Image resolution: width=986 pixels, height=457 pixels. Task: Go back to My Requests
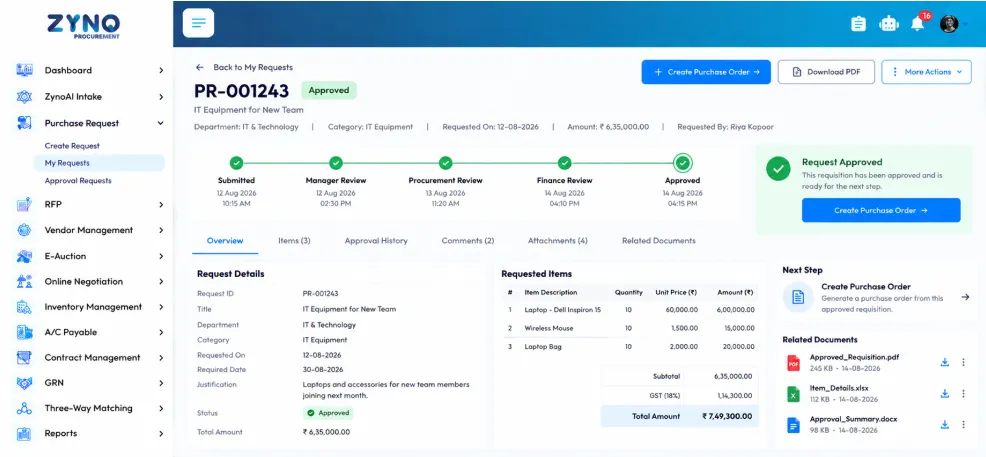244,67
